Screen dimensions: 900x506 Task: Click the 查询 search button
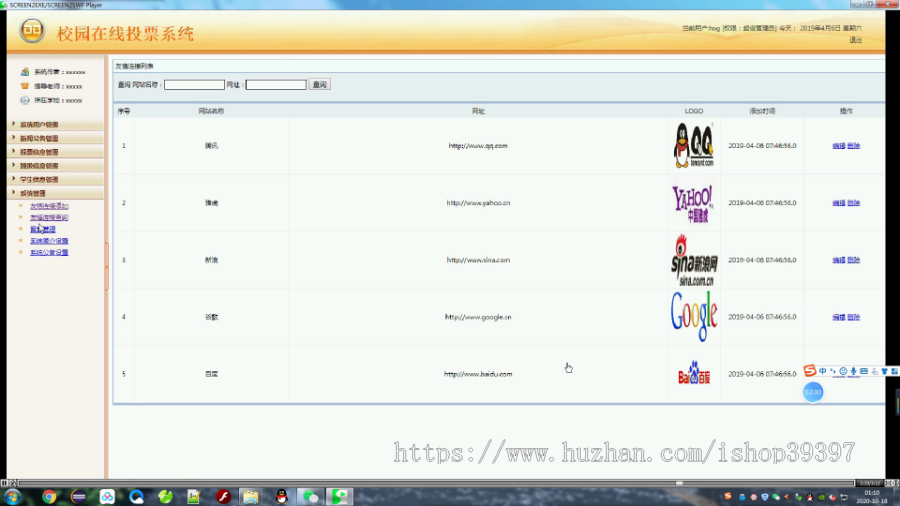319,84
